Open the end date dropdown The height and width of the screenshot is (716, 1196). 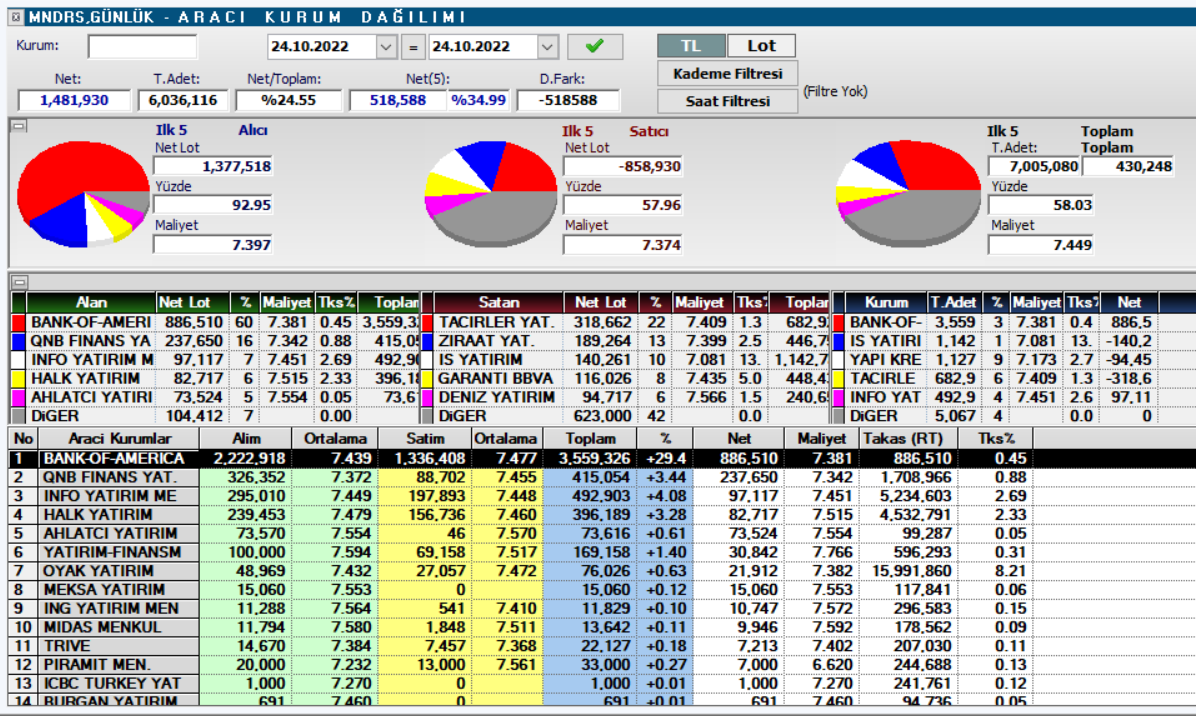click(x=547, y=47)
